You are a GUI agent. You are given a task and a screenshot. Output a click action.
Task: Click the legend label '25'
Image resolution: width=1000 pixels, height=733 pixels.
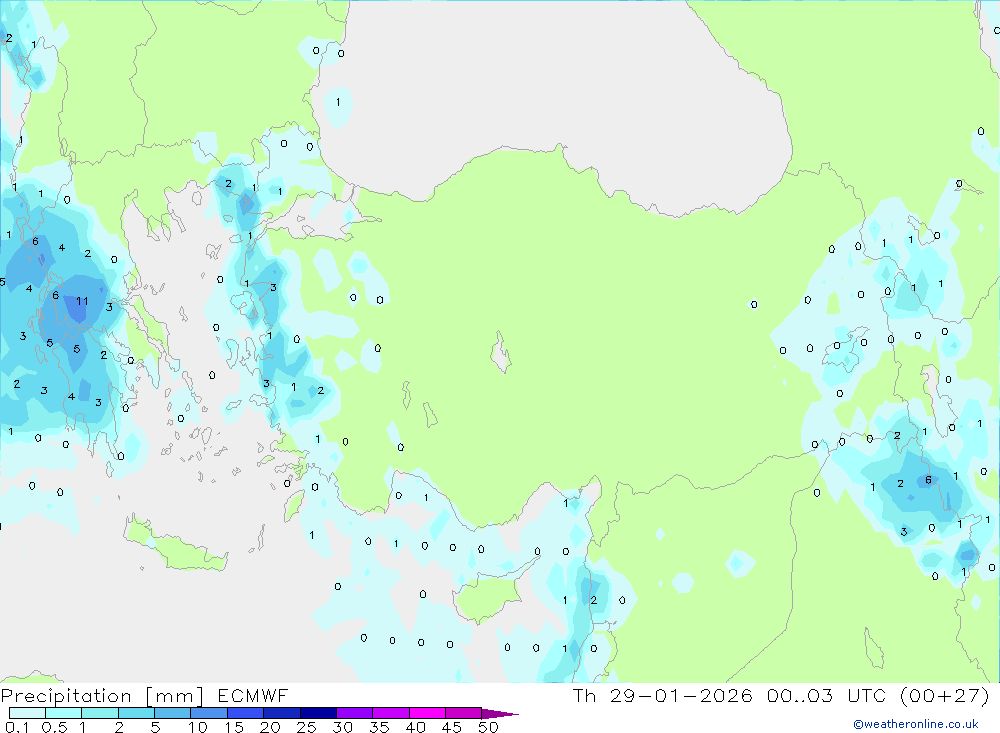click(x=306, y=727)
